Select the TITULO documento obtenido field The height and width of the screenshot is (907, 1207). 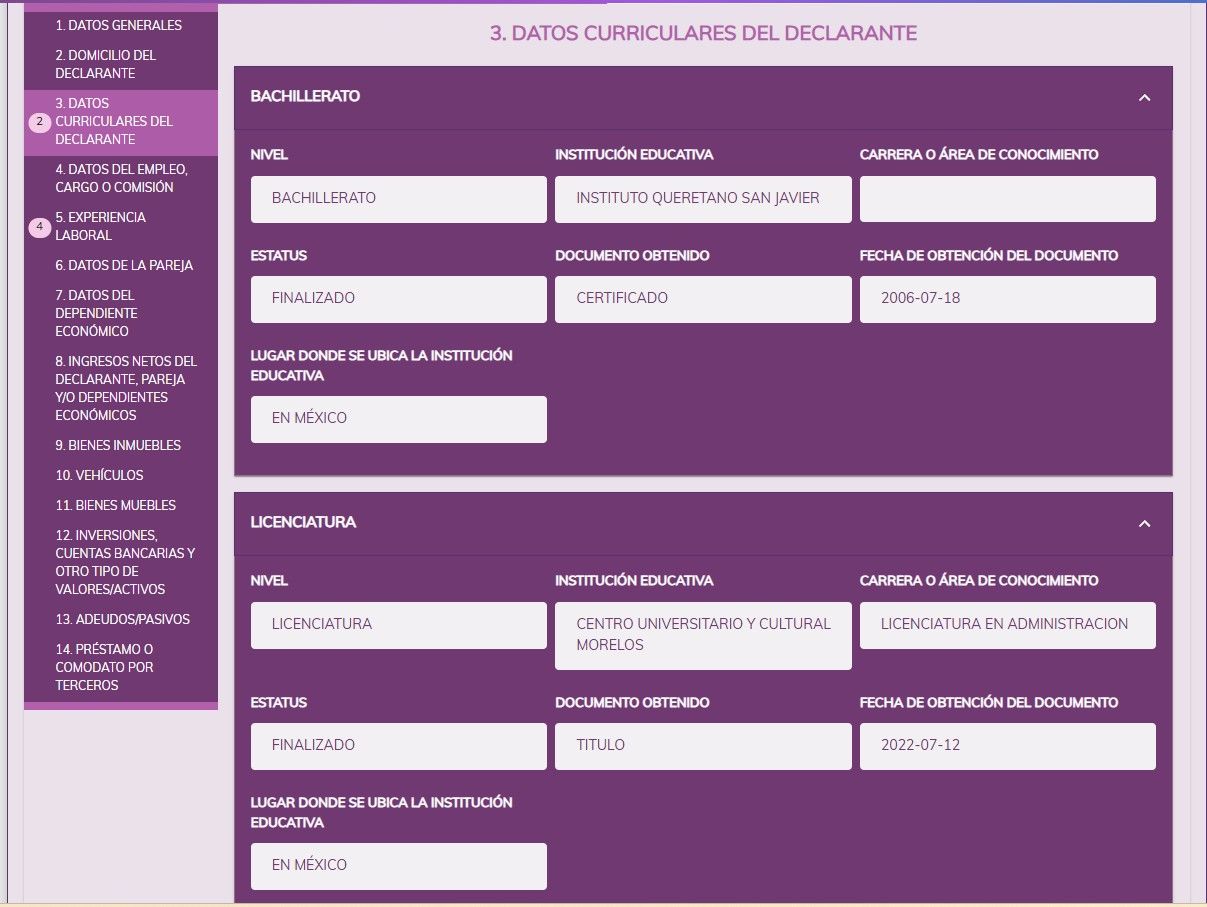703,746
